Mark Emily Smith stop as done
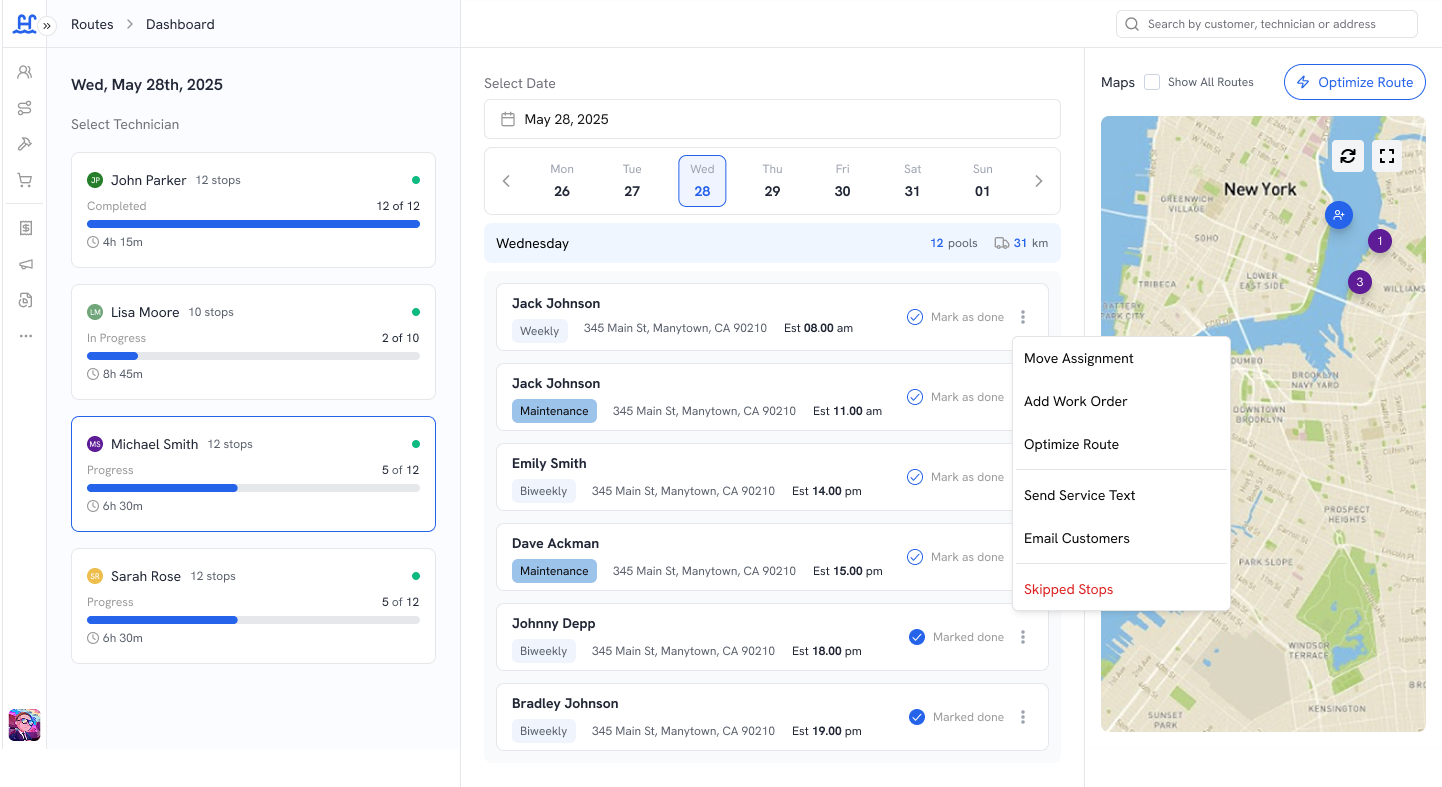Viewport: 1442px width, 787px height. click(955, 477)
